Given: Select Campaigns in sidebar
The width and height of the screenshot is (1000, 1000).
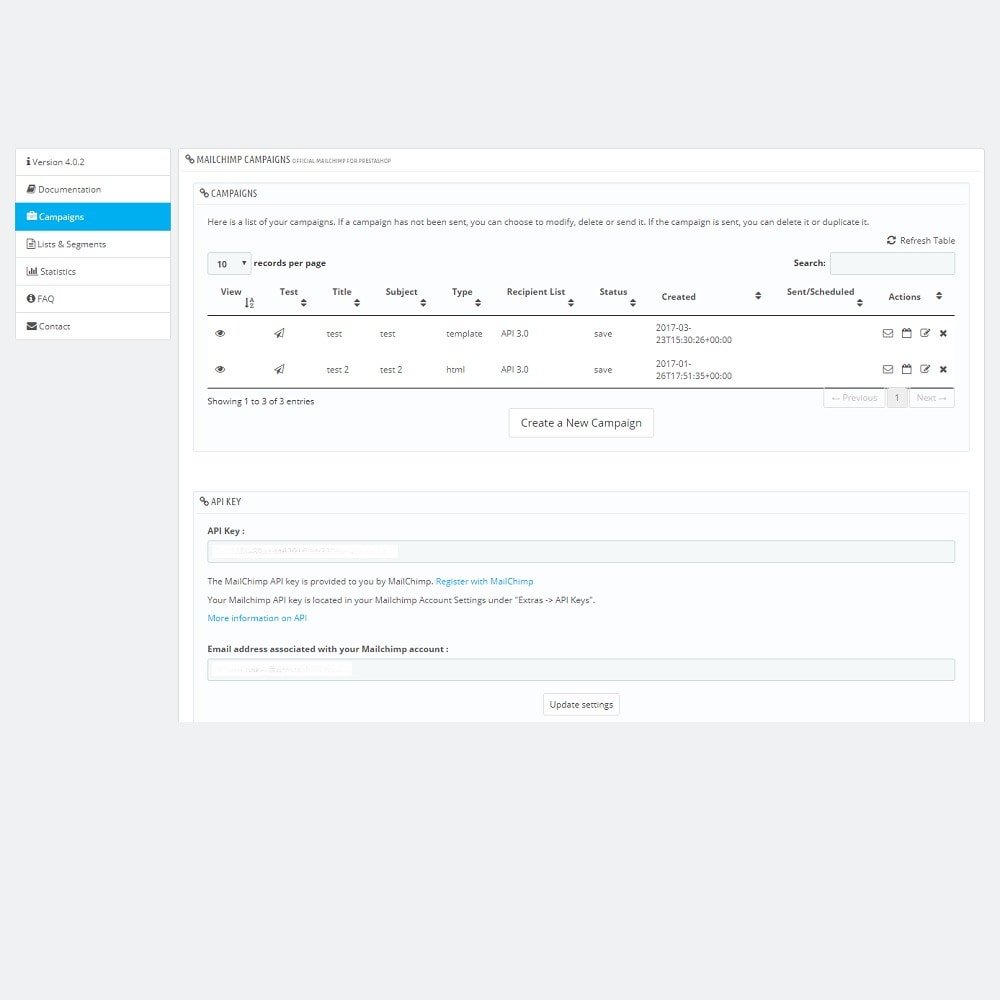Looking at the screenshot, I should coord(92,217).
